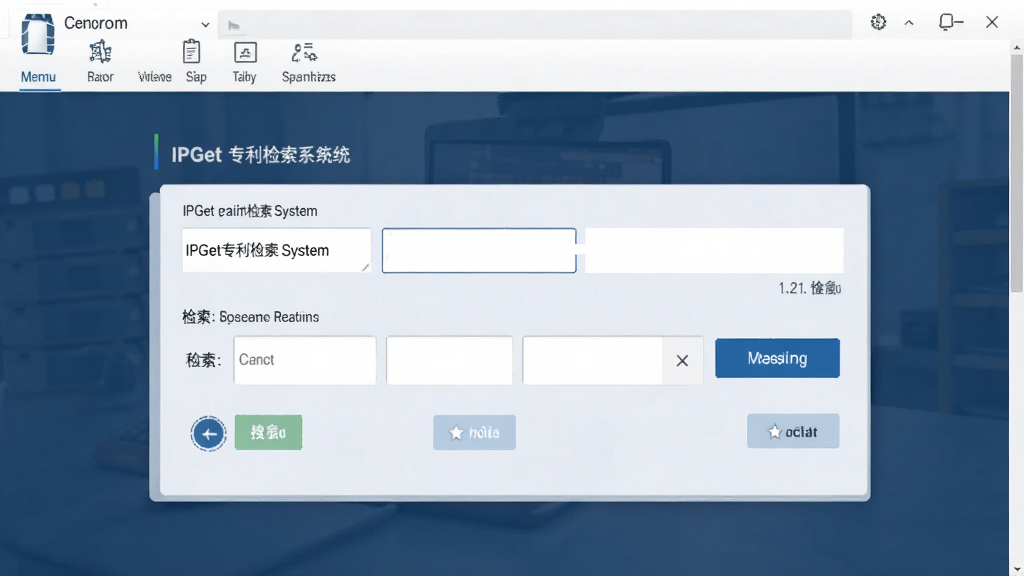Click the settings gear icon
The height and width of the screenshot is (576, 1024).
tap(878, 22)
